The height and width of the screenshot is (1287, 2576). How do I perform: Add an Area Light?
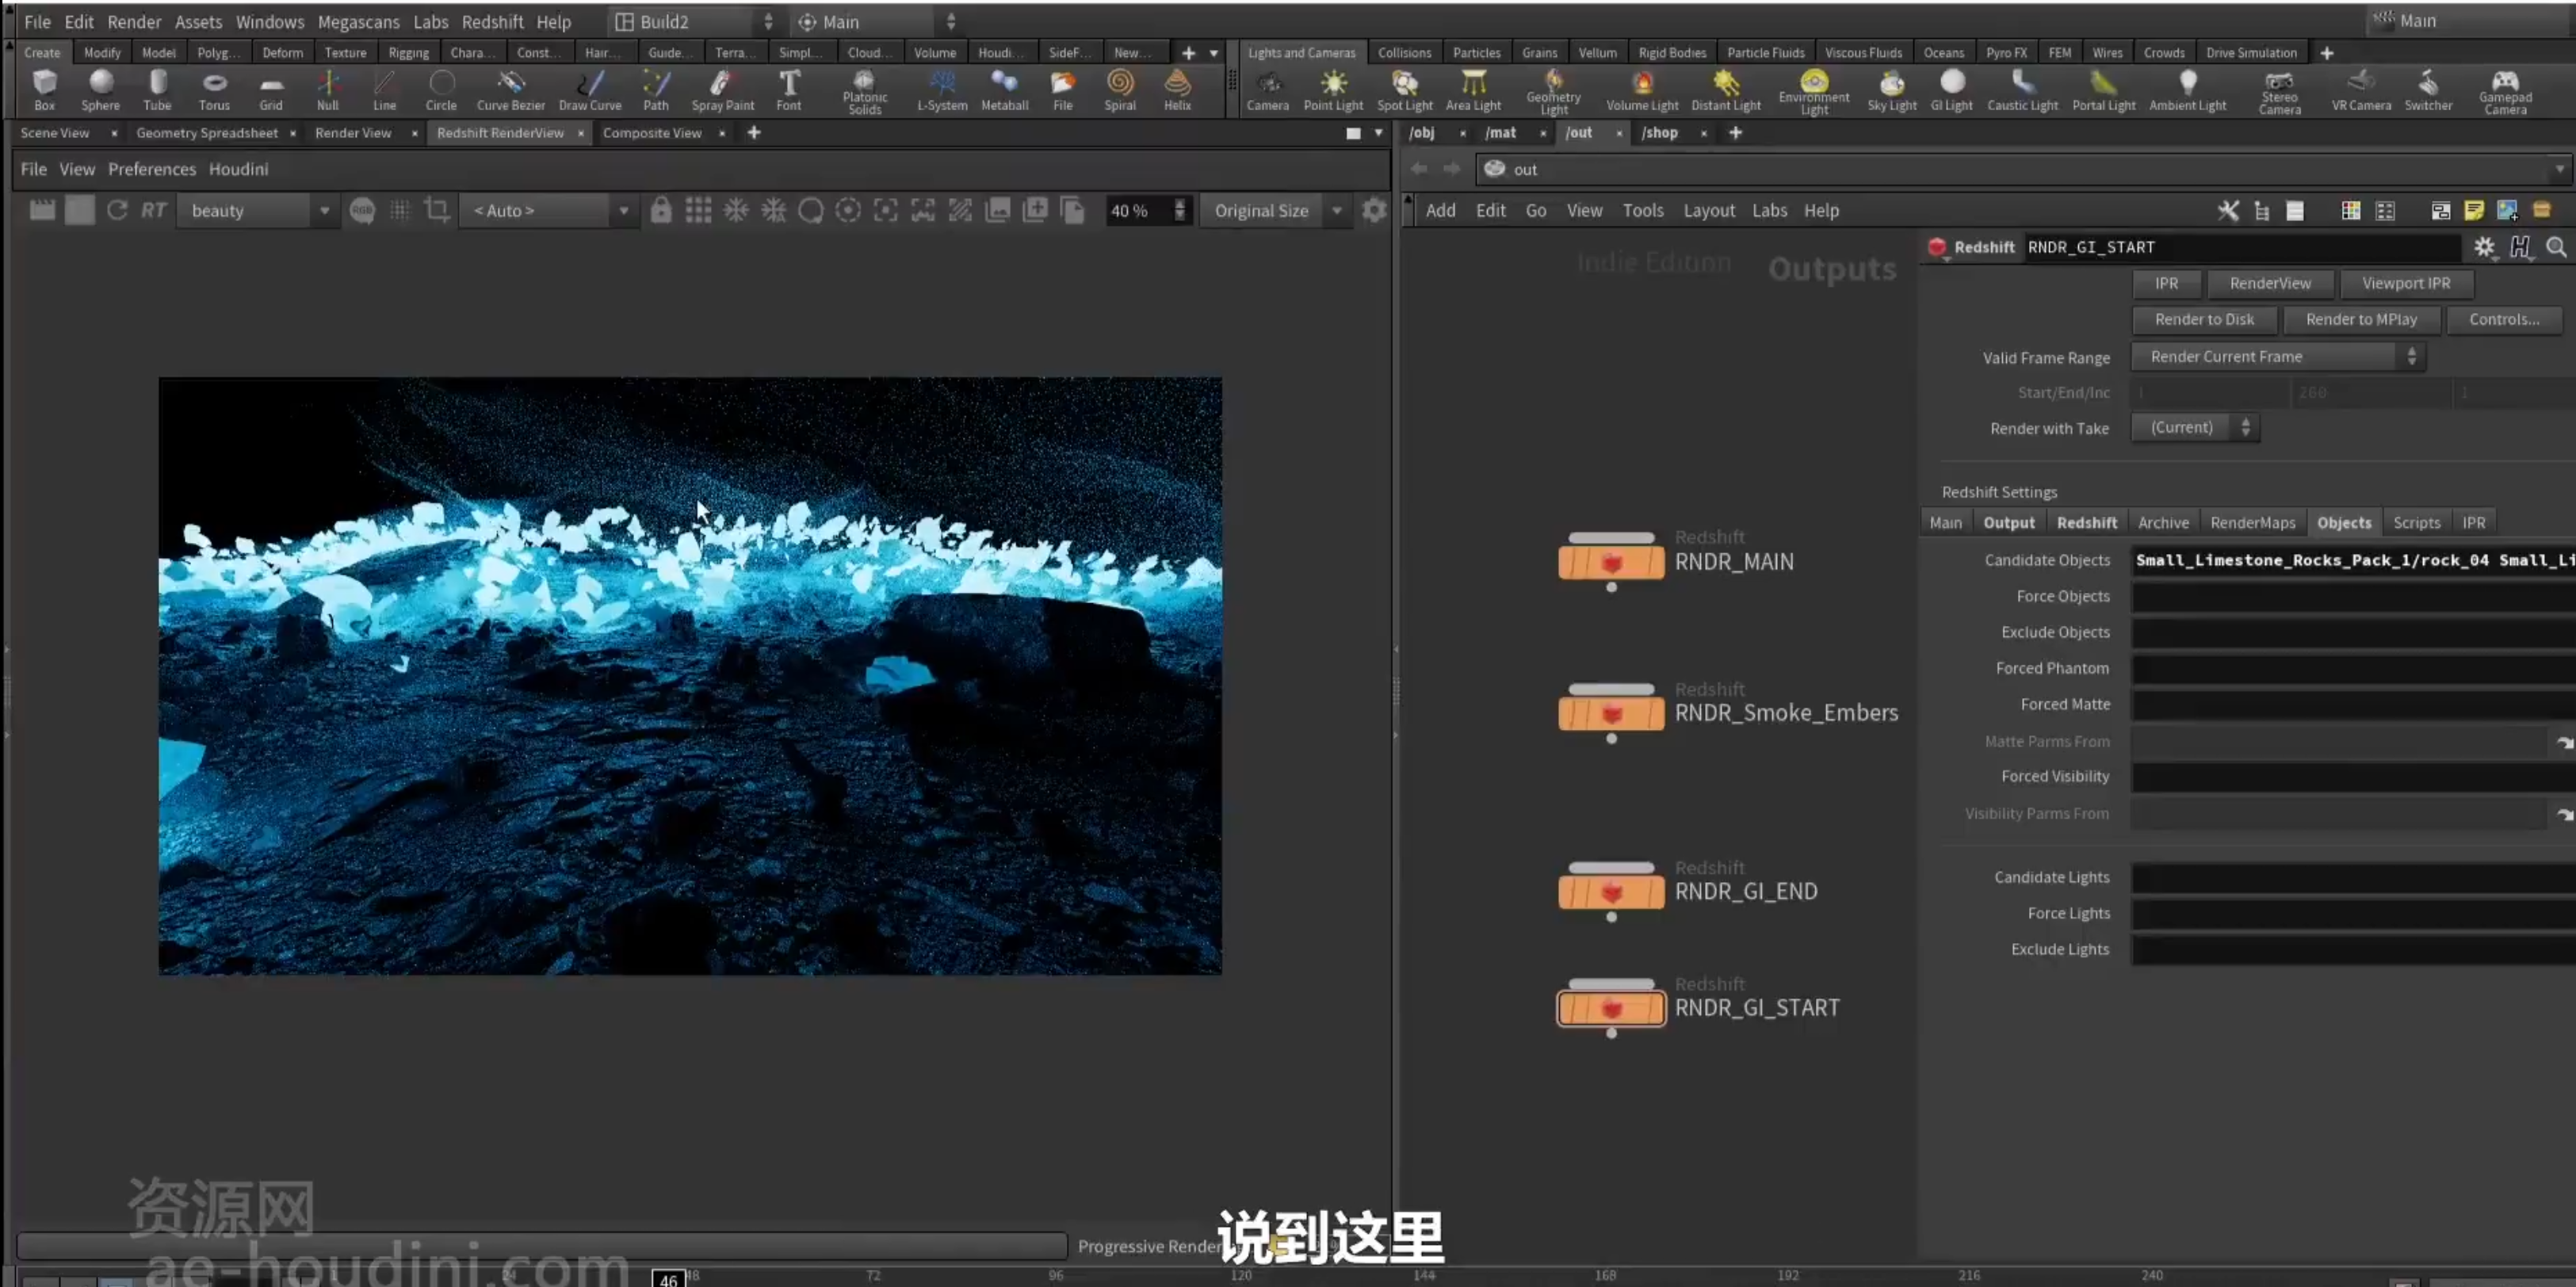point(1472,89)
